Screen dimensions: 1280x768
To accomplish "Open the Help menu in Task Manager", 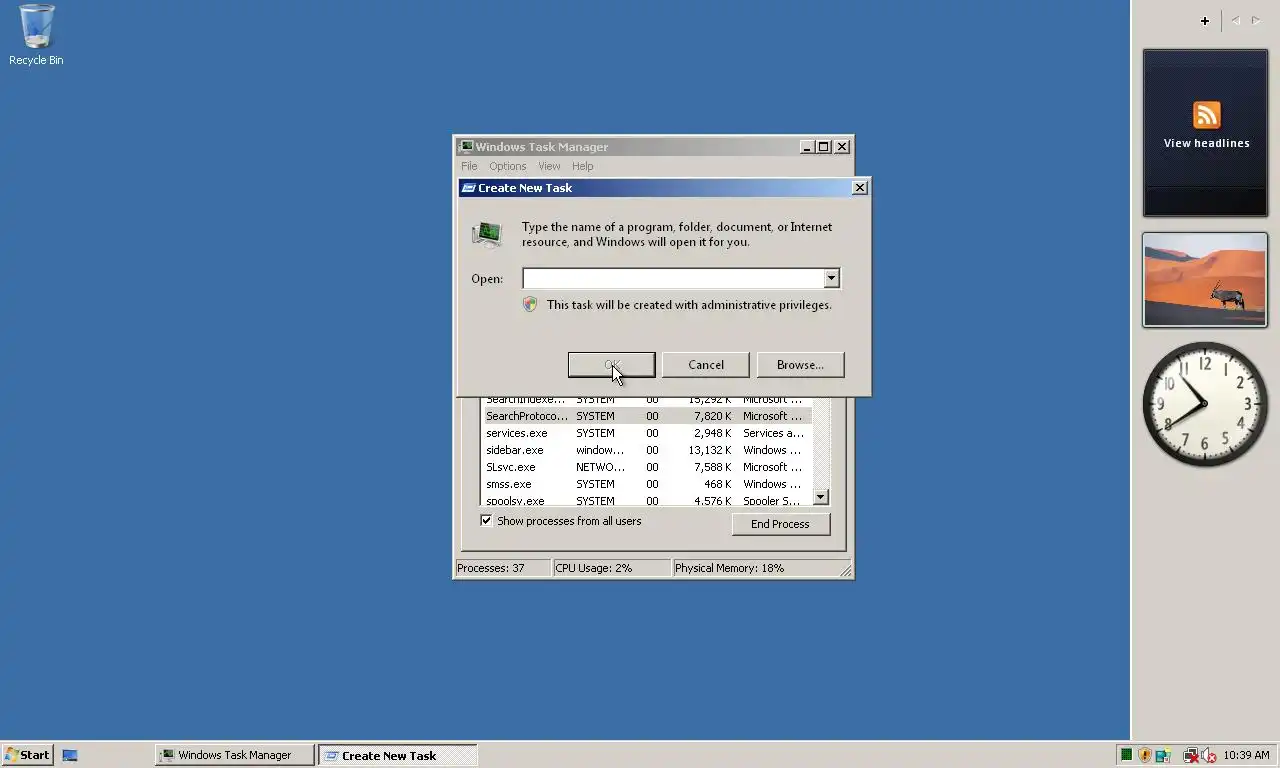I will coord(582,166).
